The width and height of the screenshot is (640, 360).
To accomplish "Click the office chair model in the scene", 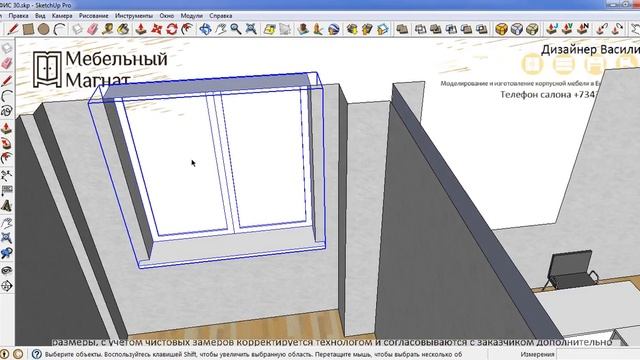I will tap(570, 270).
